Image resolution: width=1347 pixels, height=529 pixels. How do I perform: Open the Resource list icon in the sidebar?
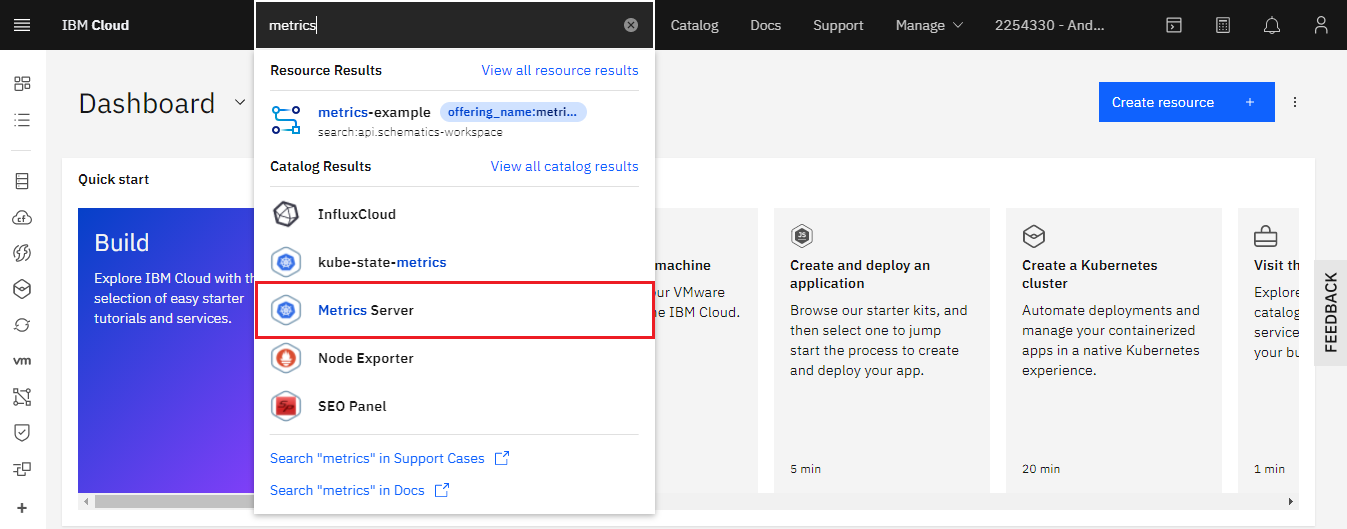pos(22,120)
